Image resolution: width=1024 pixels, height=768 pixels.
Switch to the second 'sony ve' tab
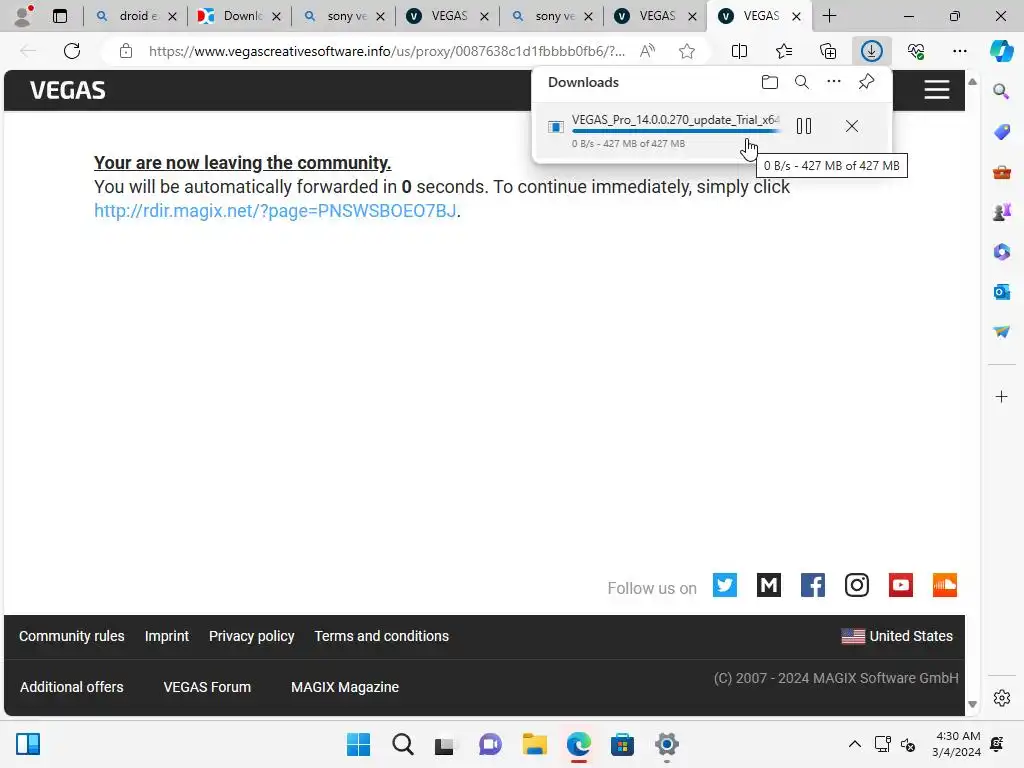(x=551, y=16)
